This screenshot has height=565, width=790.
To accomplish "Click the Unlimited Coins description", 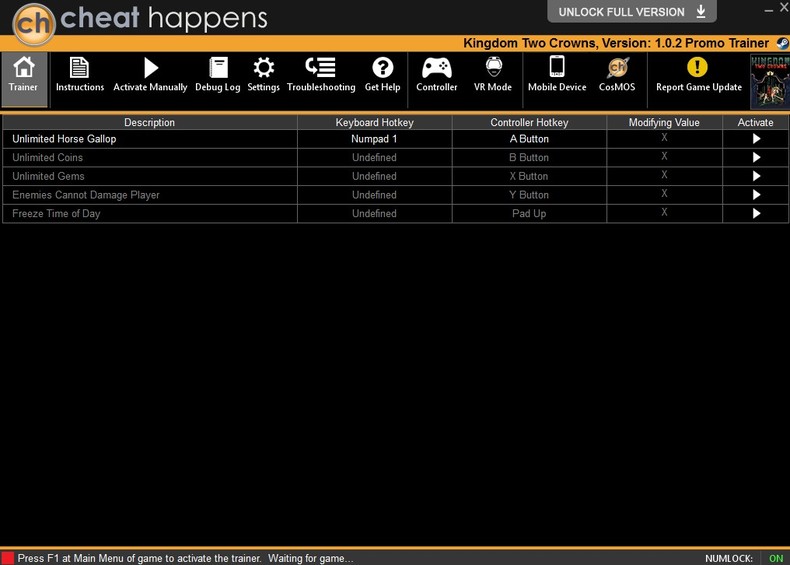I will pos(47,158).
